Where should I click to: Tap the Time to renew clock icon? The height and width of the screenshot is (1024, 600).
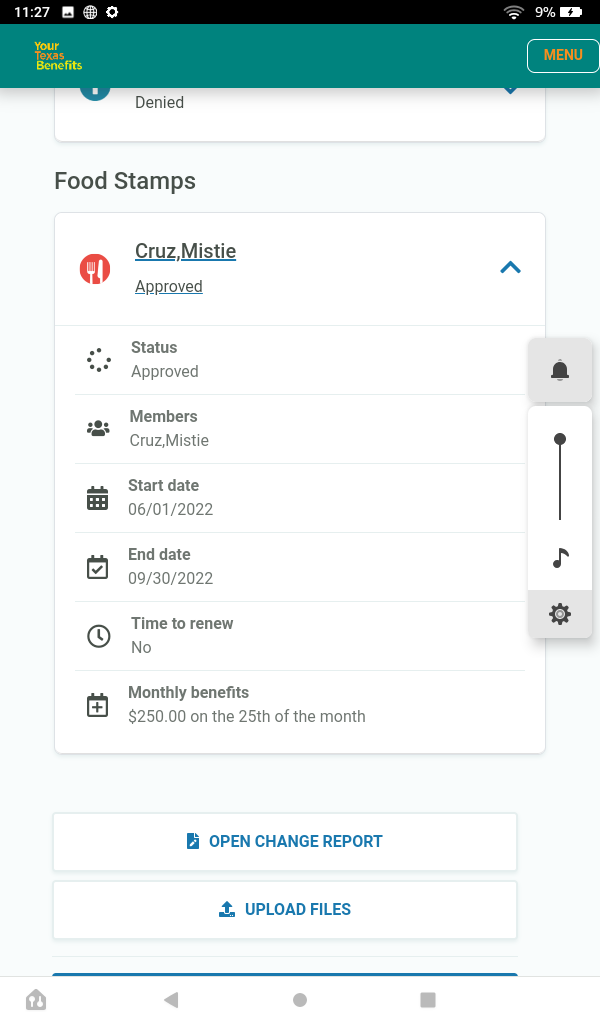point(99,636)
